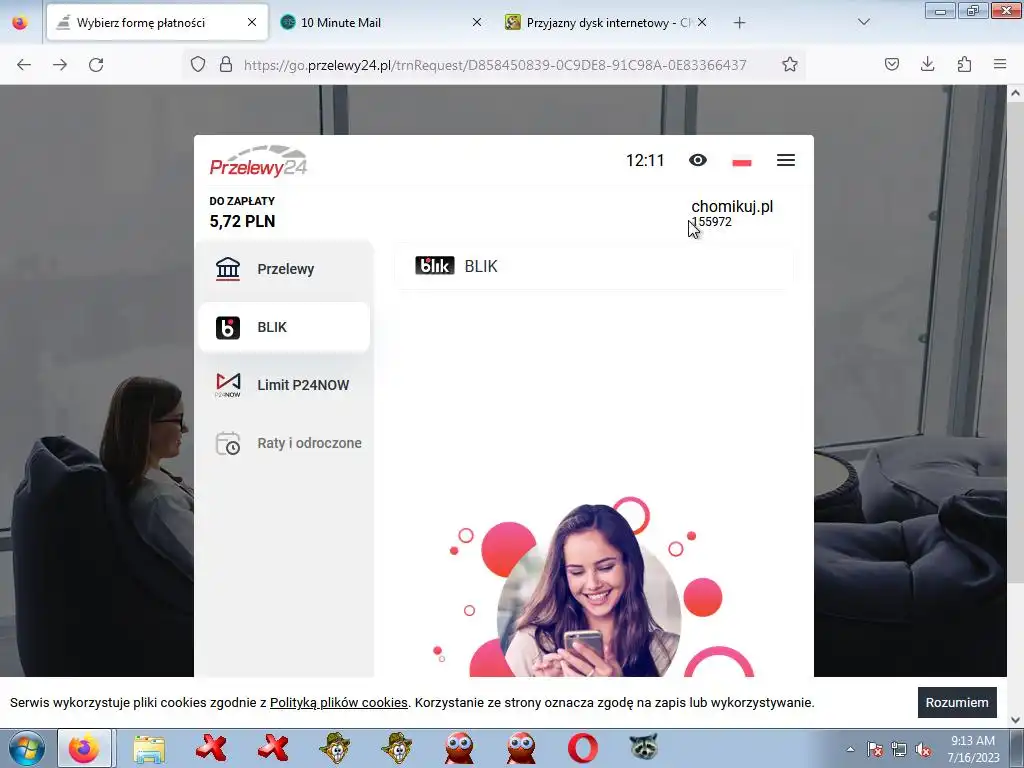Open Windows Explorer from taskbar
1024x768 pixels.
[x=149, y=748]
